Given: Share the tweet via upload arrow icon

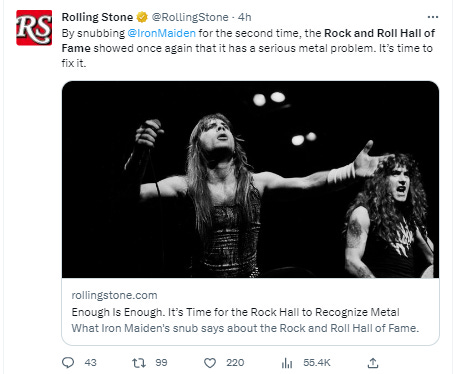Looking at the screenshot, I should [373, 363].
